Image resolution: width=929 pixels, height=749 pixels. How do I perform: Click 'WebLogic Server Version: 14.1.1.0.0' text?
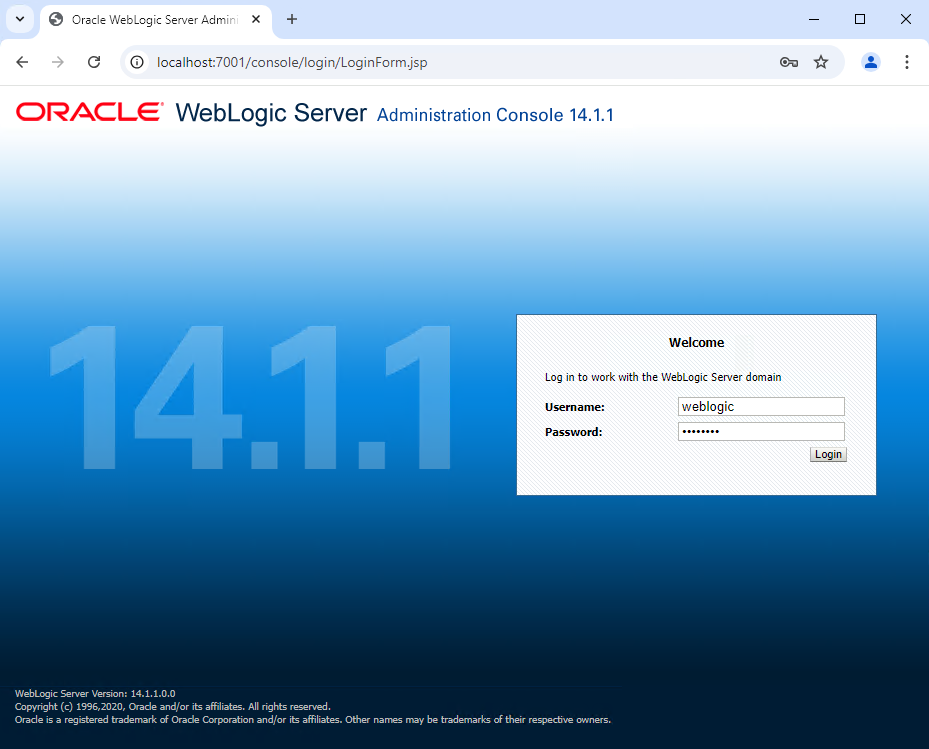pos(95,693)
